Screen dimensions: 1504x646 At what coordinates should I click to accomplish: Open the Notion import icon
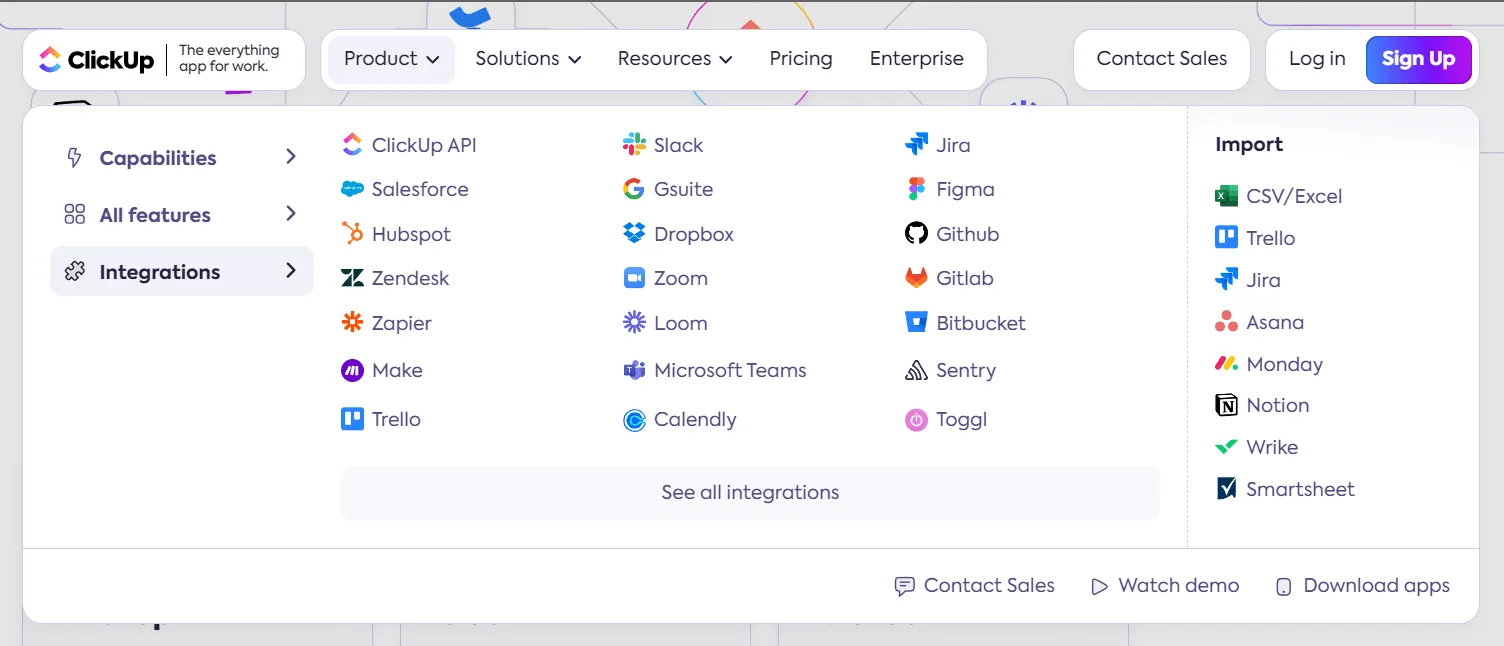1226,405
